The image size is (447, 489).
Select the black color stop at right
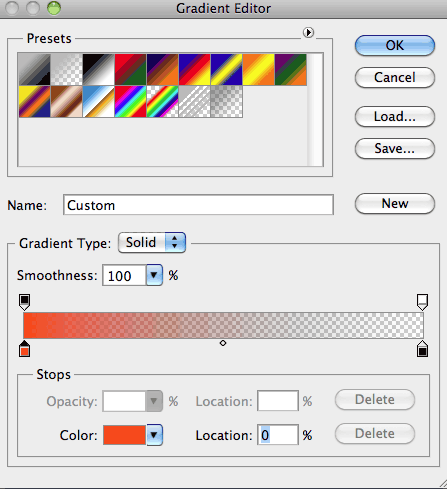click(x=422, y=349)
